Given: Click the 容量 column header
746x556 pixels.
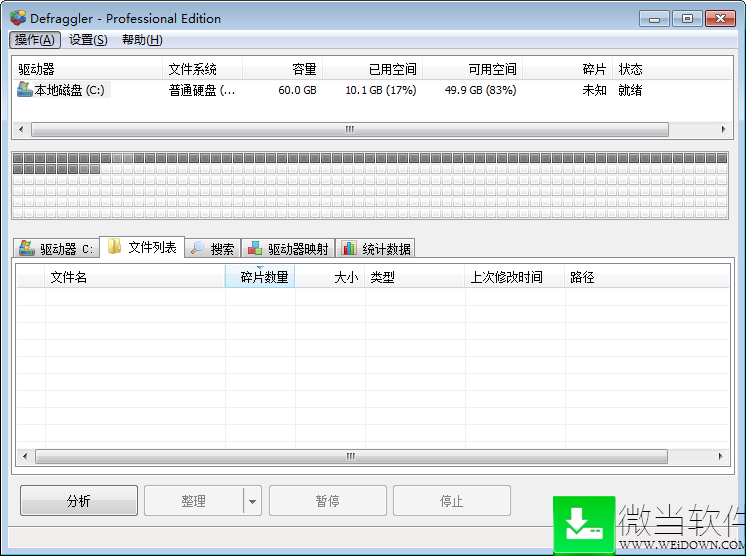Looking at the screenshot, I should (283, 69).
